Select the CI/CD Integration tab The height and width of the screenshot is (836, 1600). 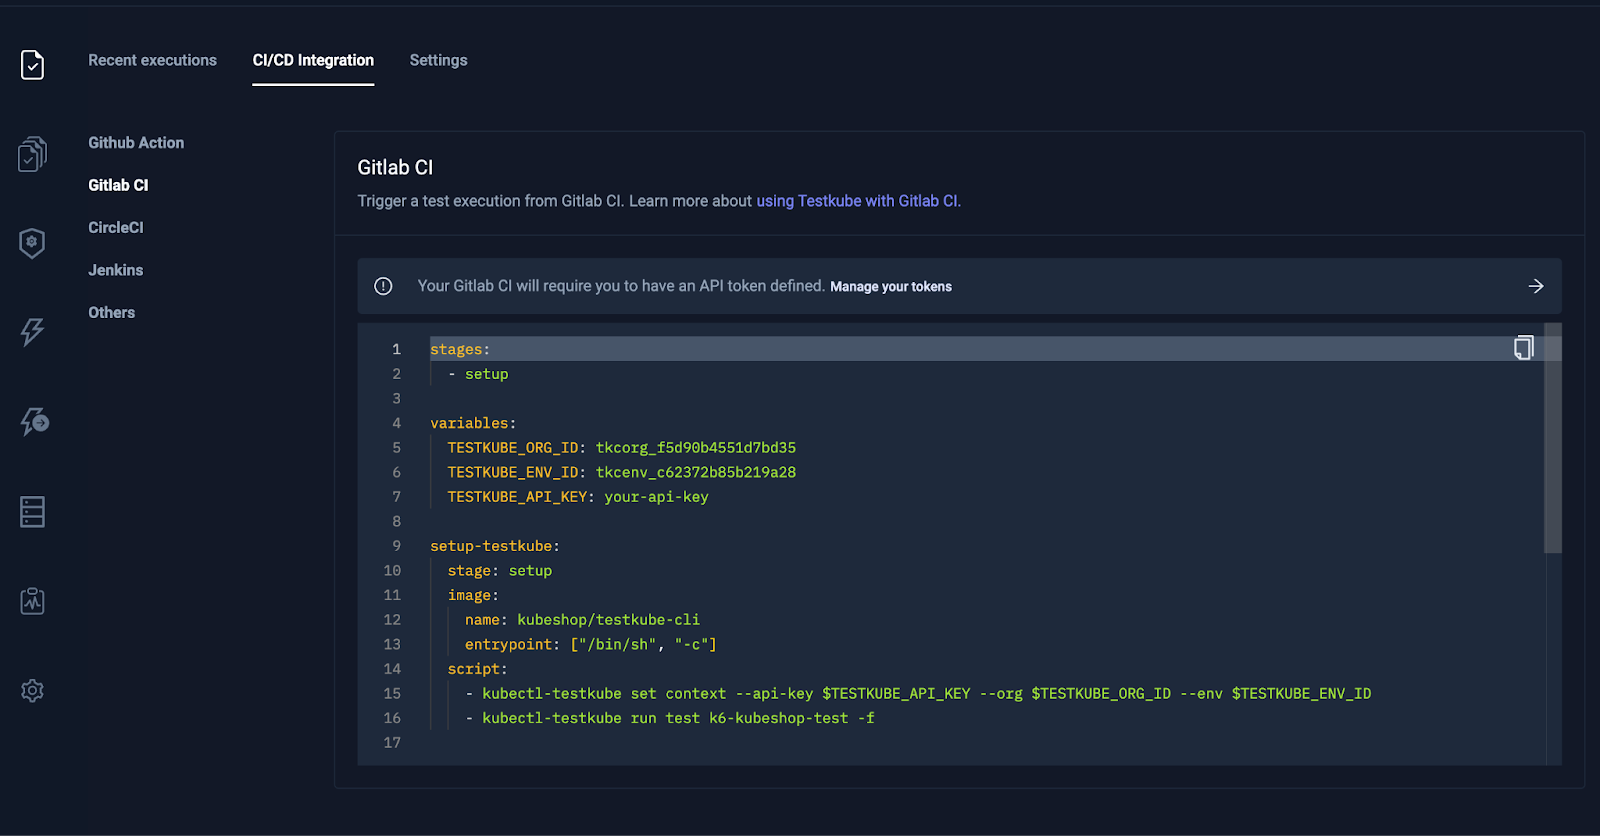(313, 60)
